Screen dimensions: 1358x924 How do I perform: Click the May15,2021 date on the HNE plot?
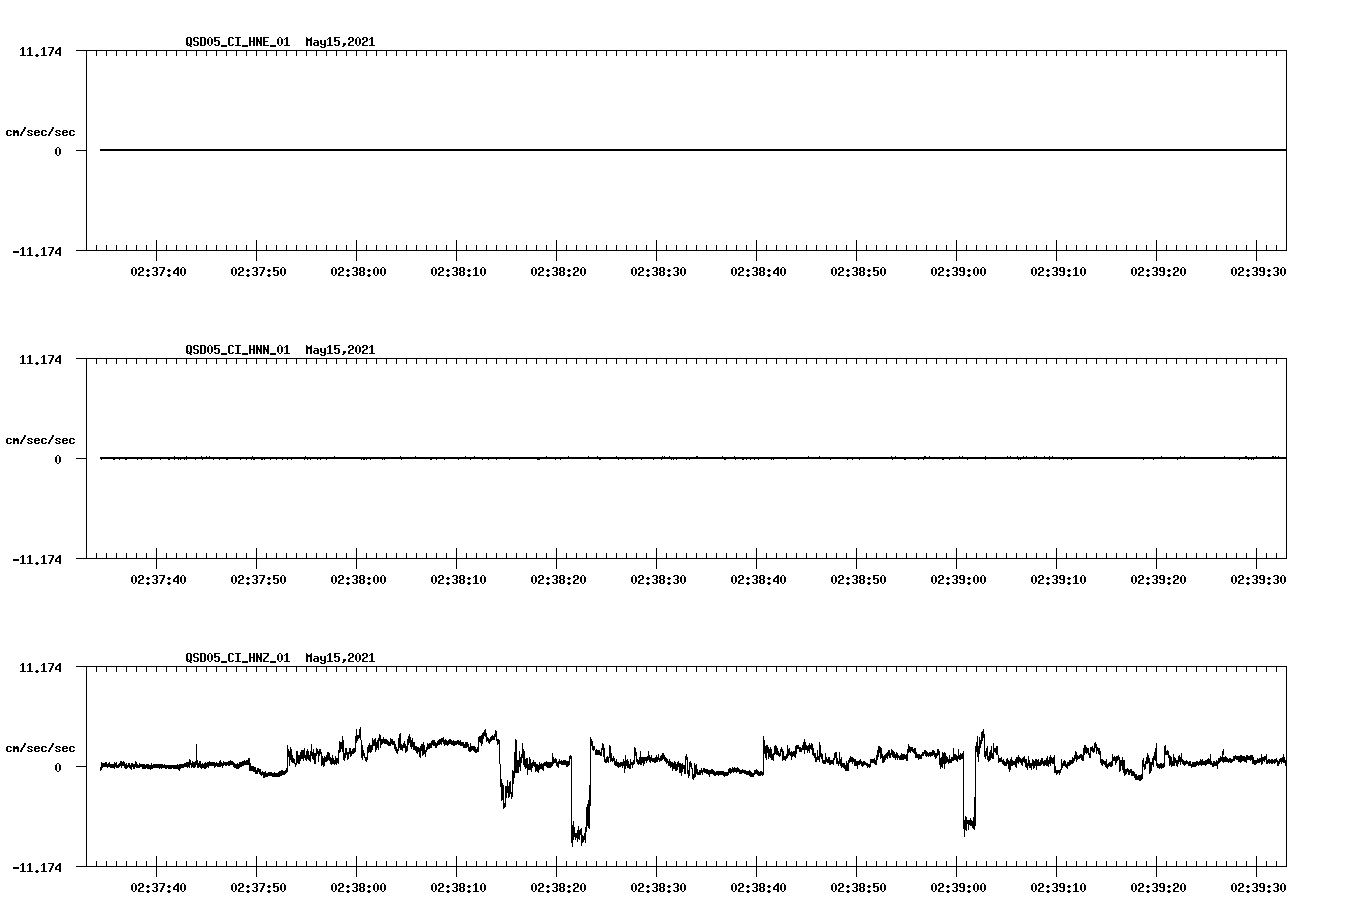(339, 42)
